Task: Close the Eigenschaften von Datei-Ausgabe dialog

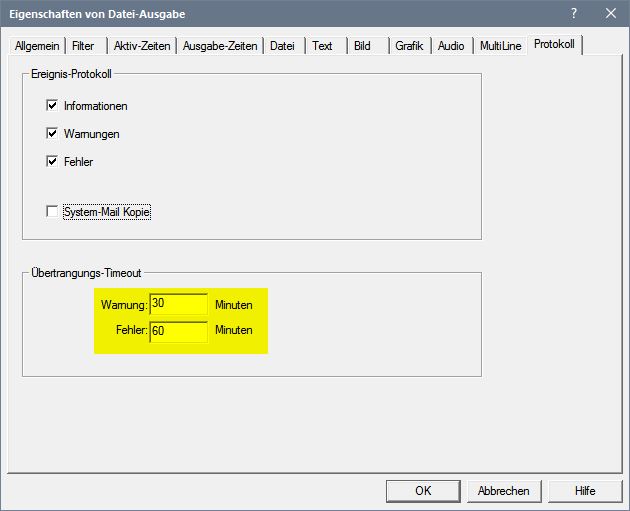Action: [x=609, y=13]
